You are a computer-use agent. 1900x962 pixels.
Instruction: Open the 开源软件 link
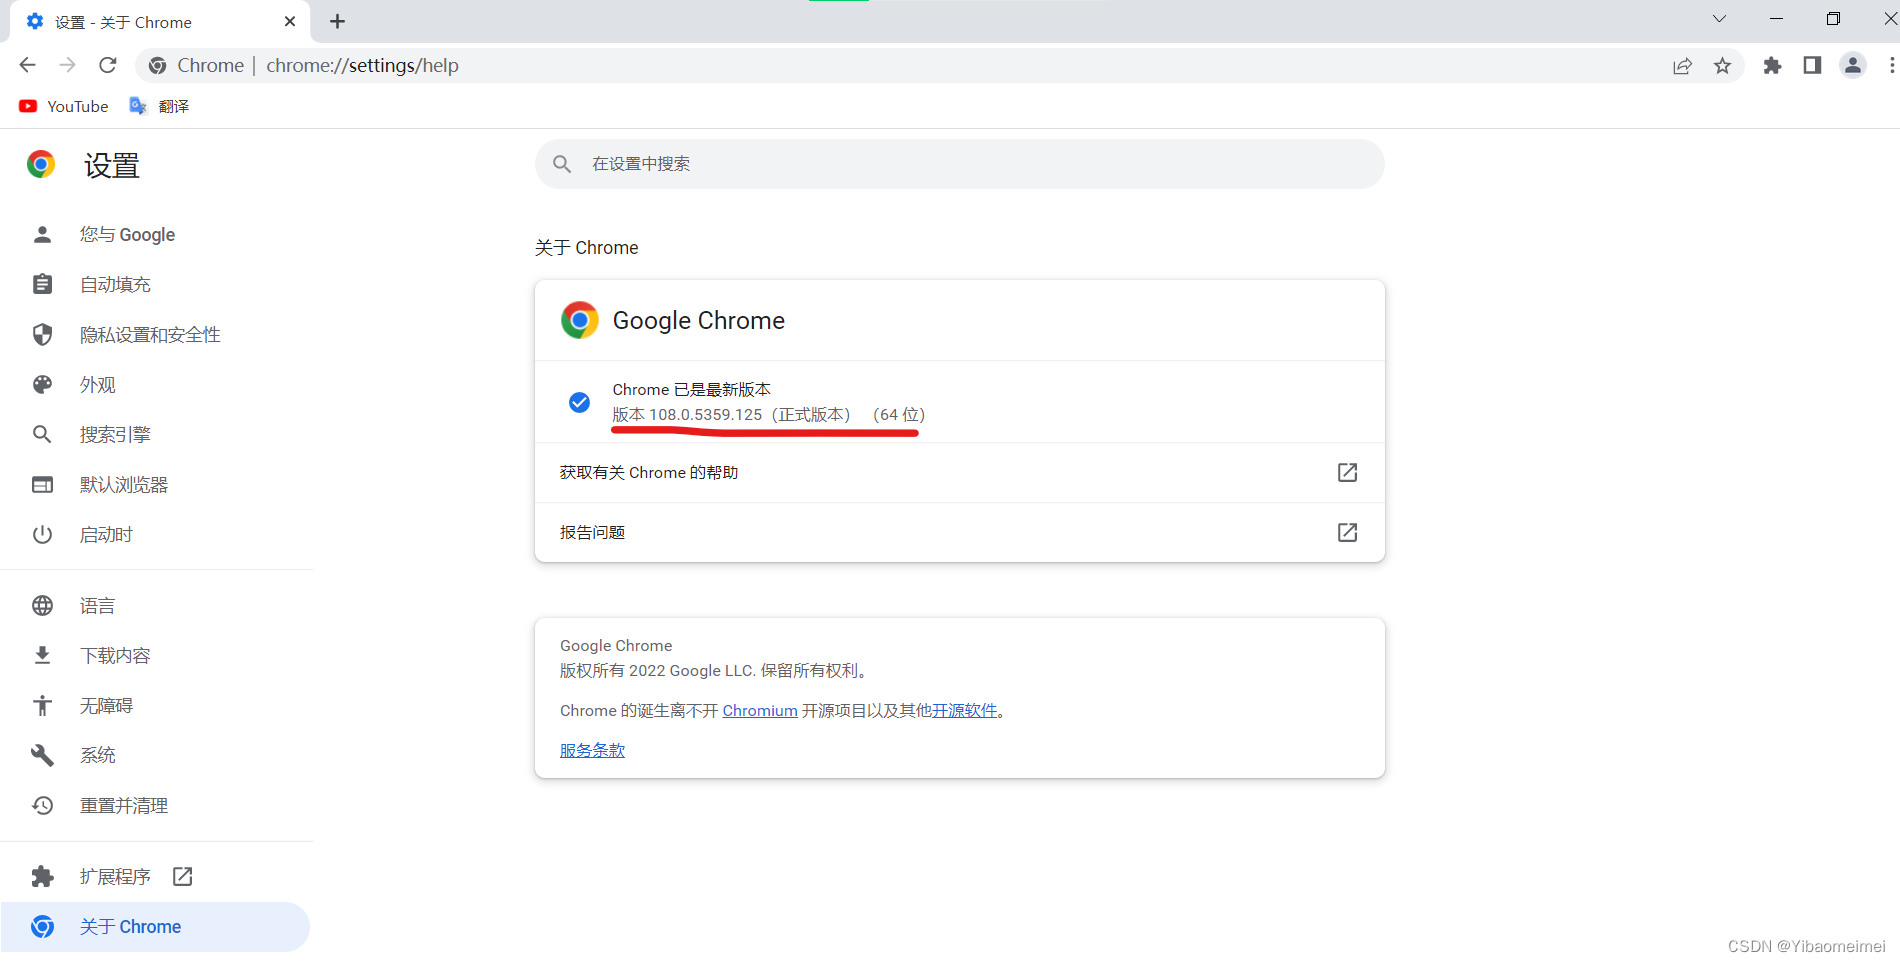pos(965,710)
